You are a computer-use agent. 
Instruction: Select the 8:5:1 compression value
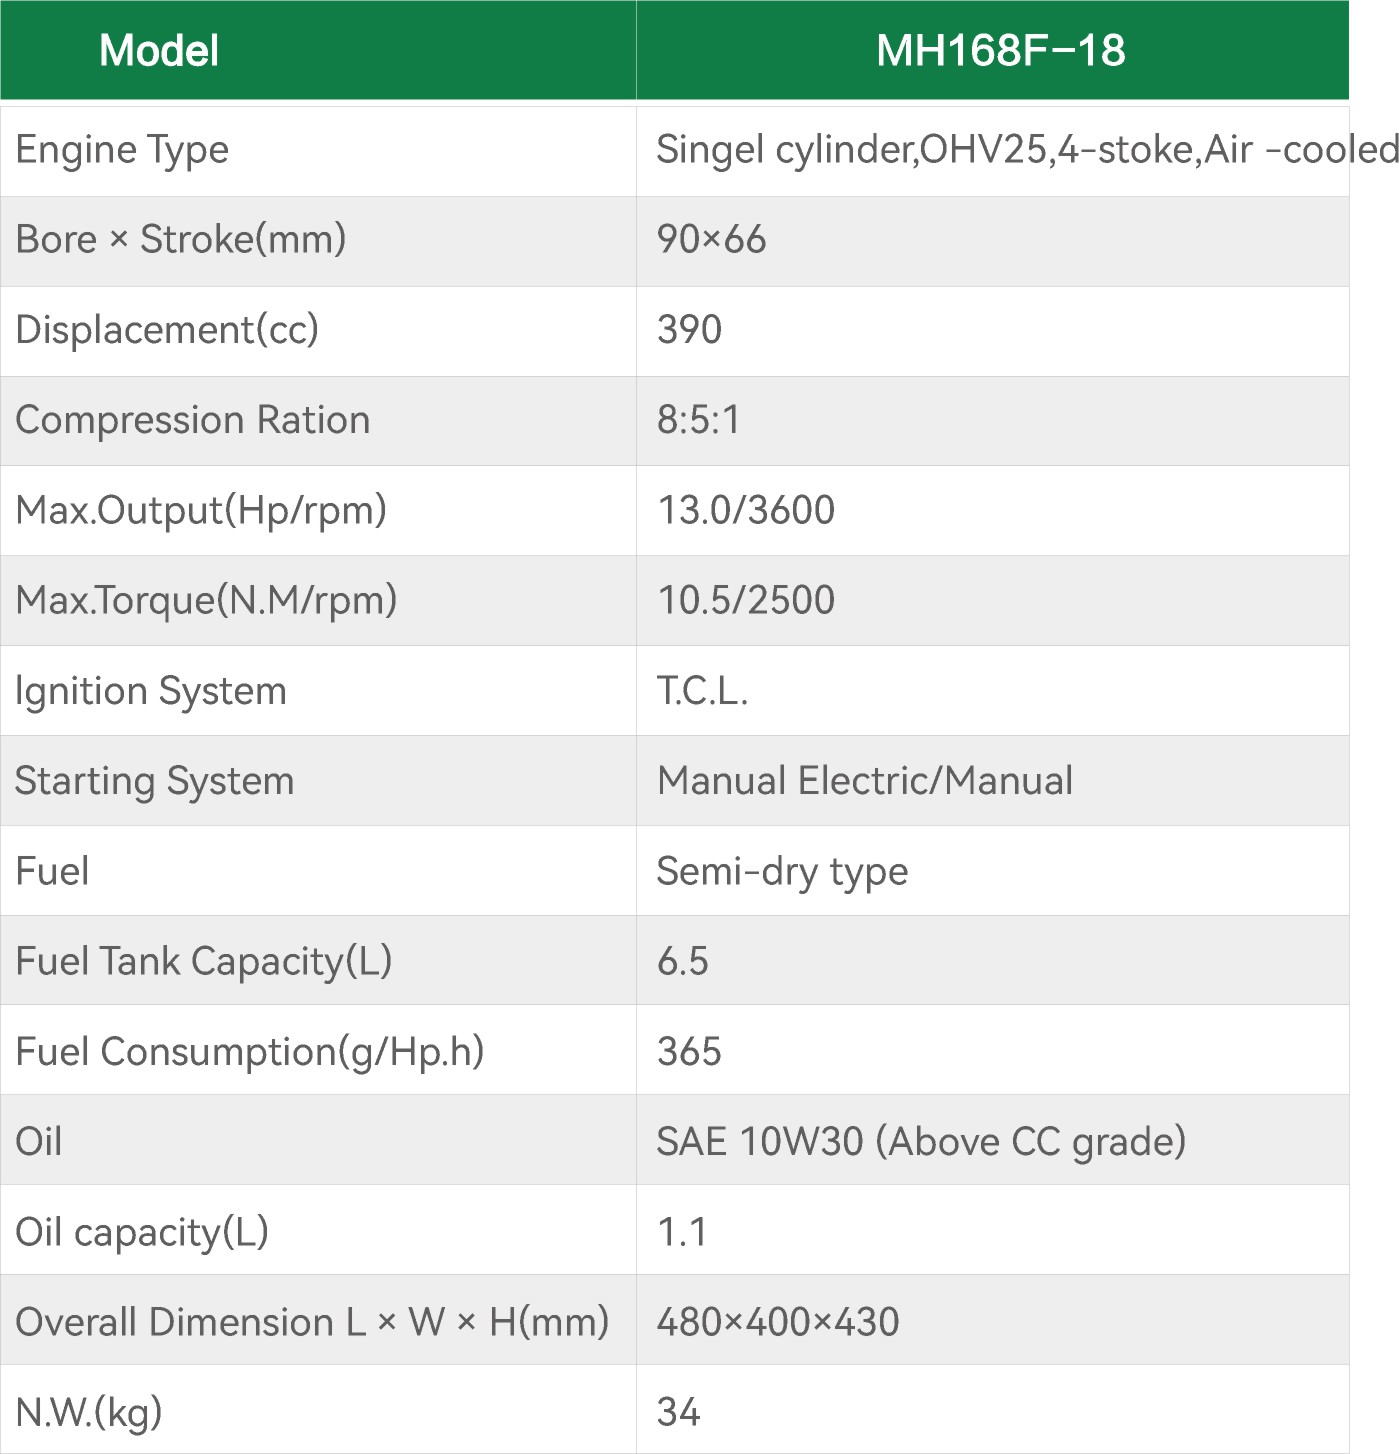[x=698, y=420]
